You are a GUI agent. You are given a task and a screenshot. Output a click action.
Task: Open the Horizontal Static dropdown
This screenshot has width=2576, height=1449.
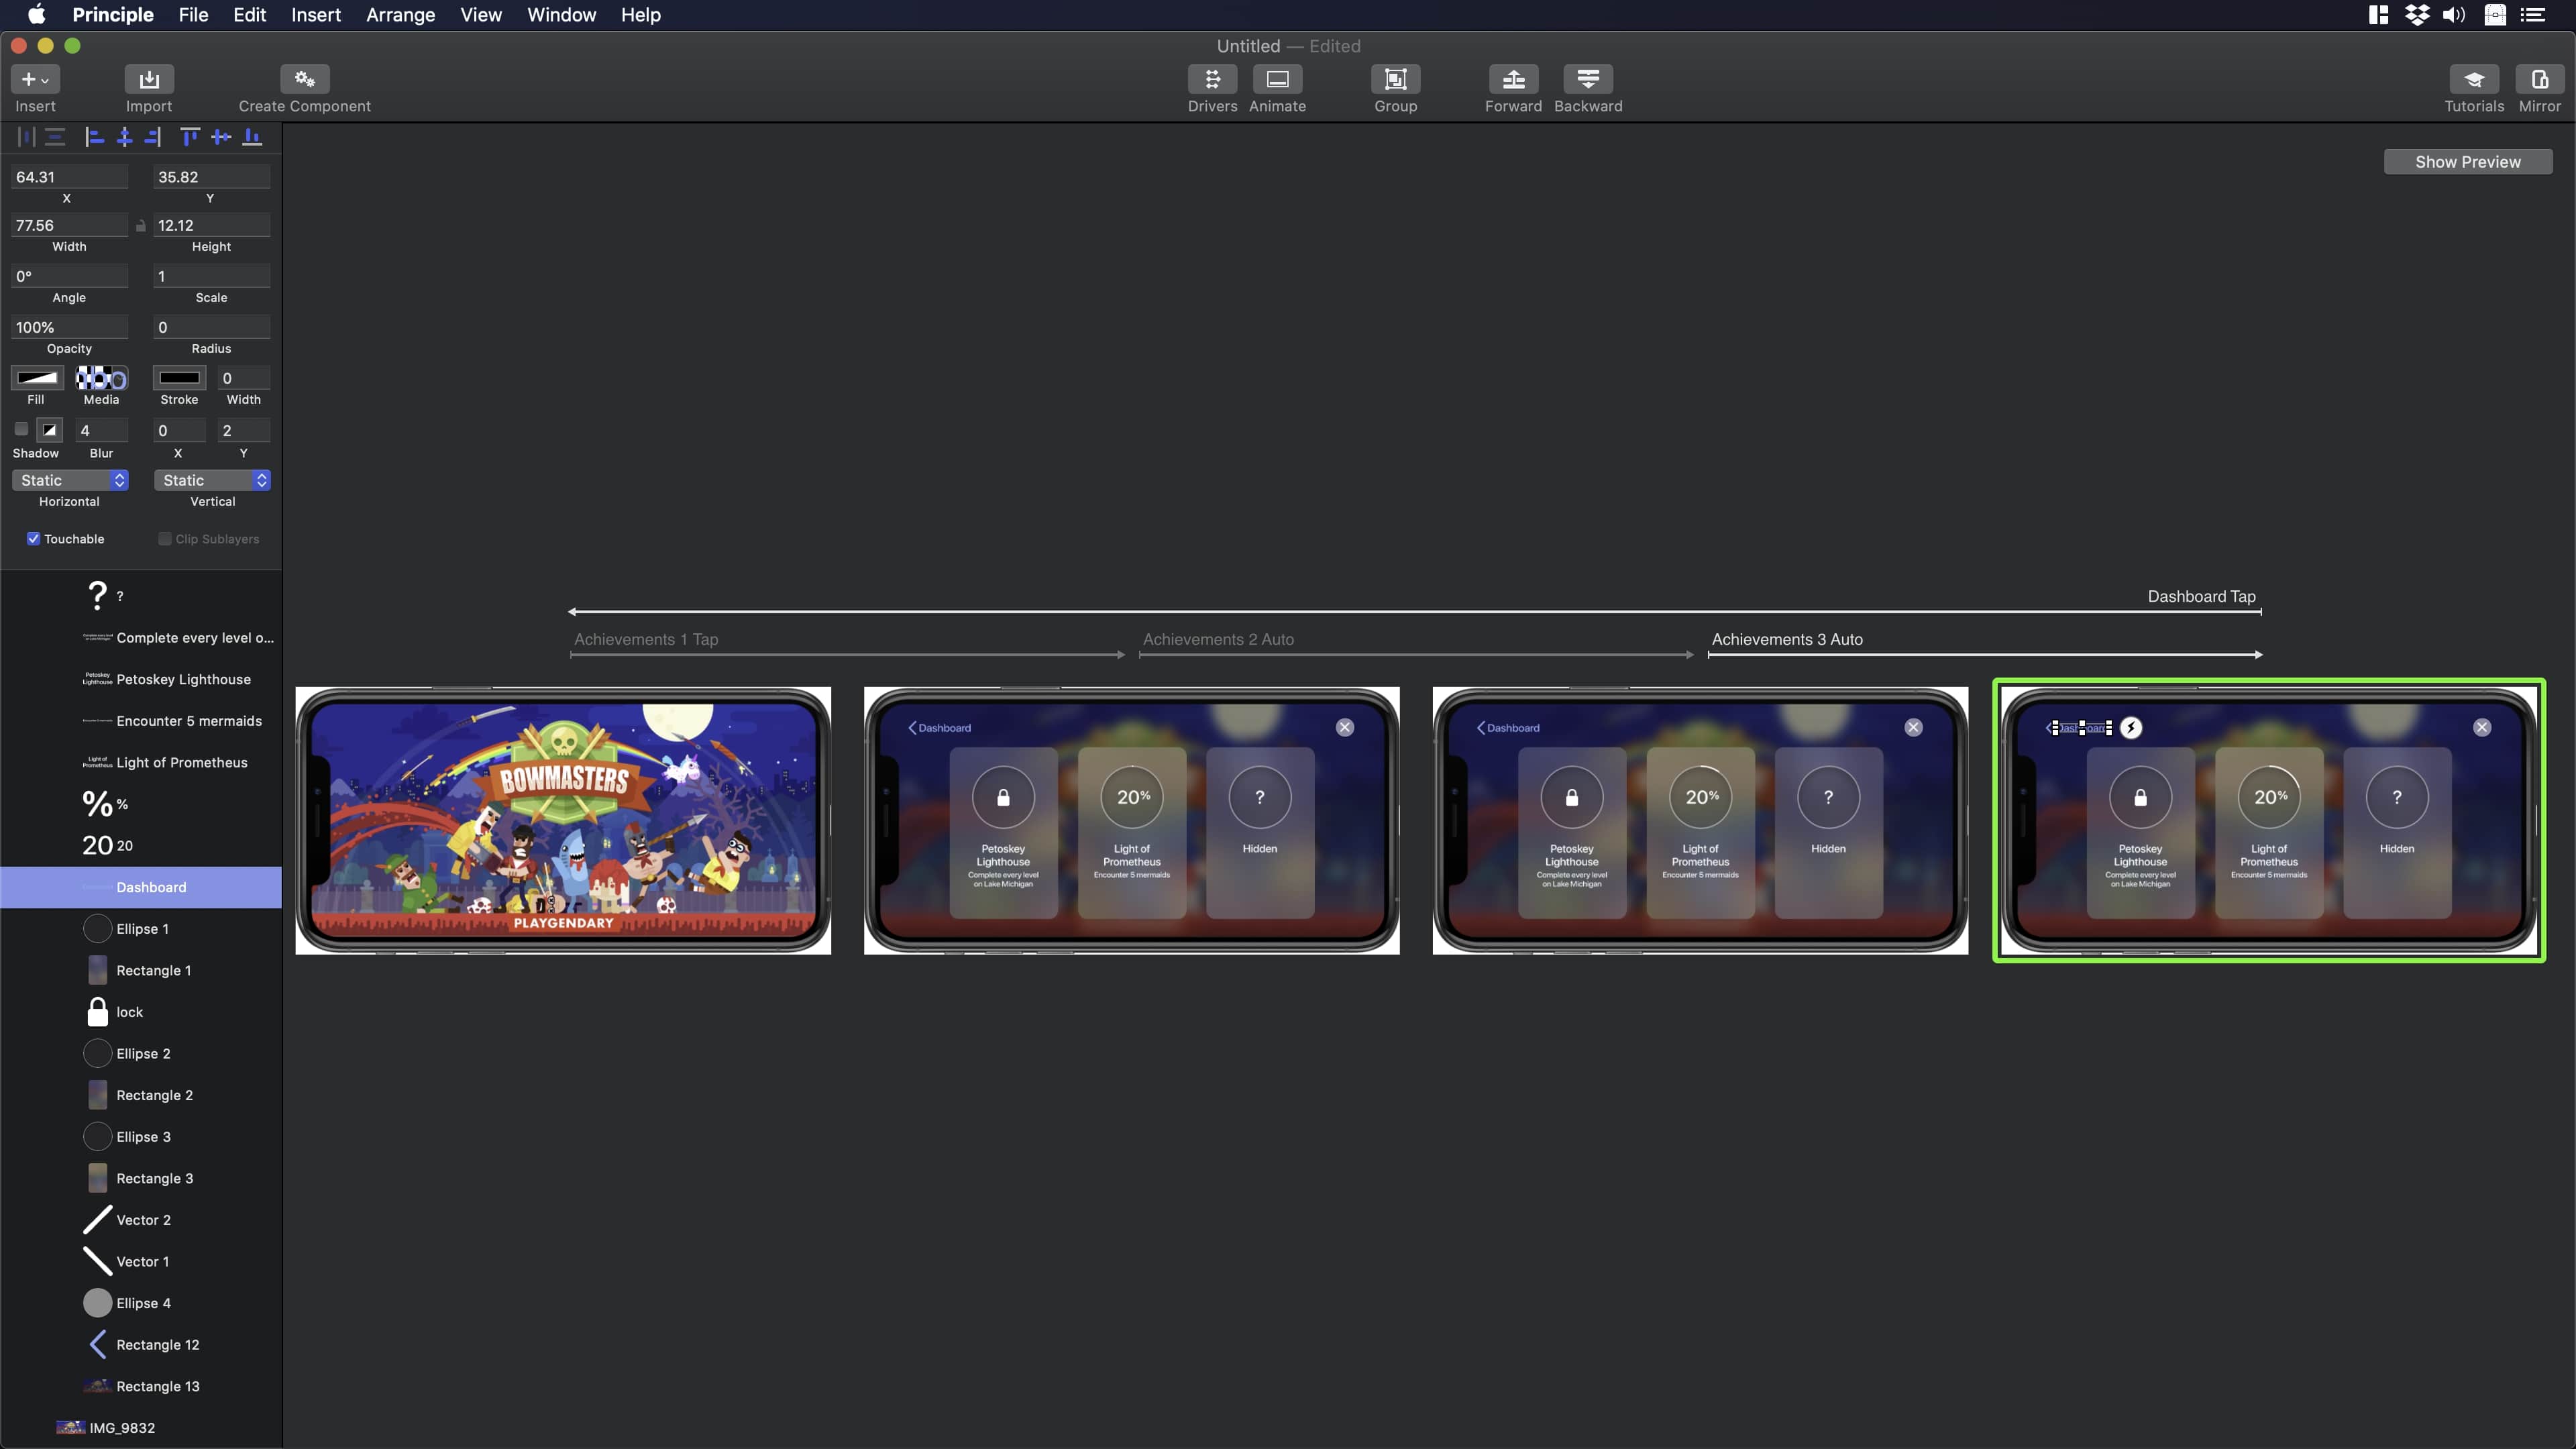(x=69, y=481)
